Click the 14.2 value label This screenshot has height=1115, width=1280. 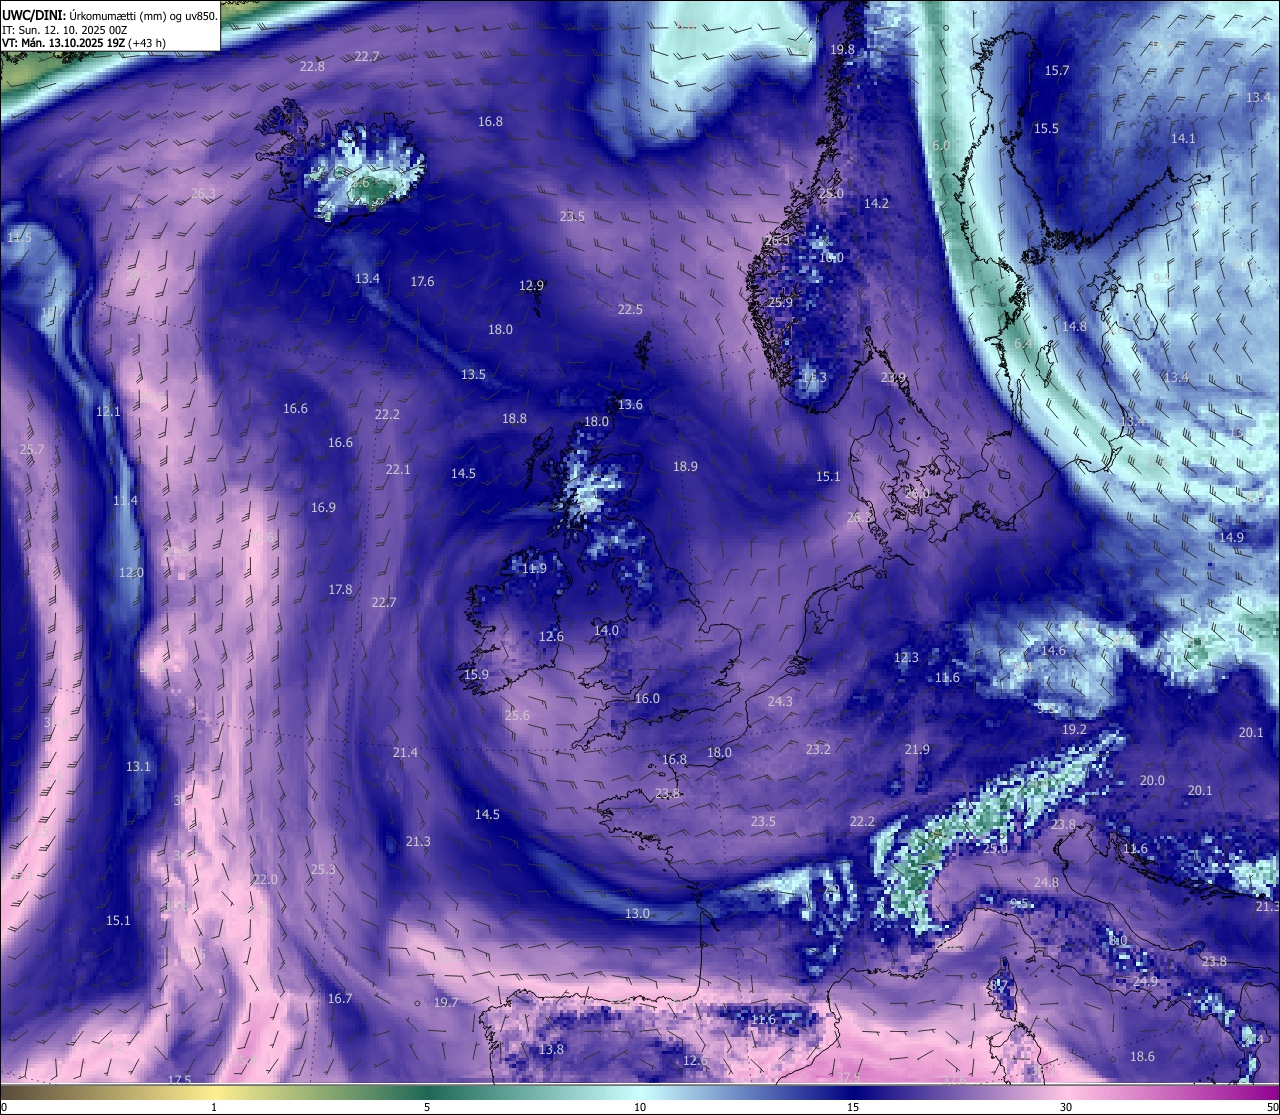click(x=876, y=204)
